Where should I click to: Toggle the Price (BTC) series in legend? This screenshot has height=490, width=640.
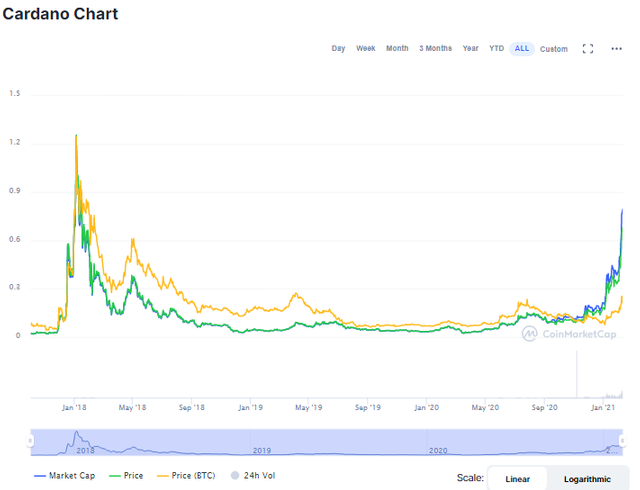tap(186, 476)
